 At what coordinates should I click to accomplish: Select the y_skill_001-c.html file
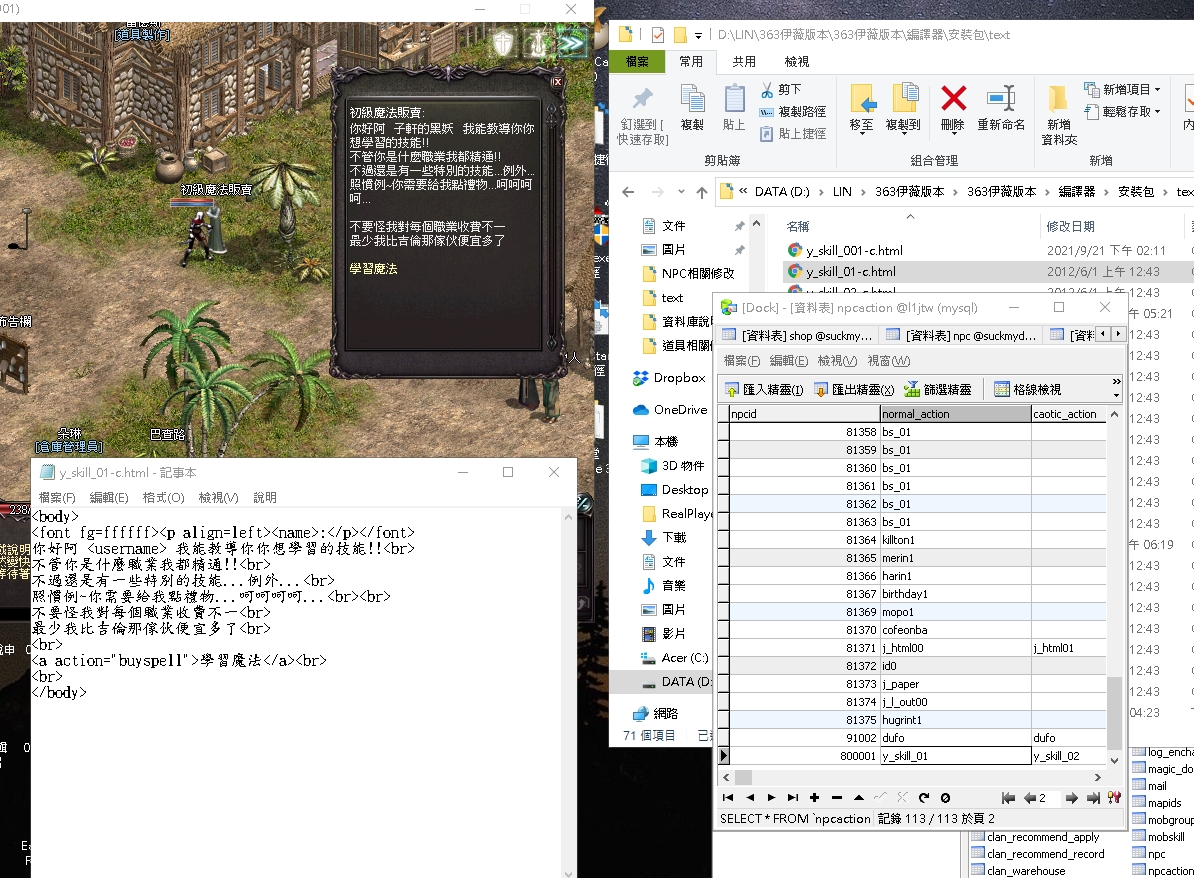tap(854, 251)
